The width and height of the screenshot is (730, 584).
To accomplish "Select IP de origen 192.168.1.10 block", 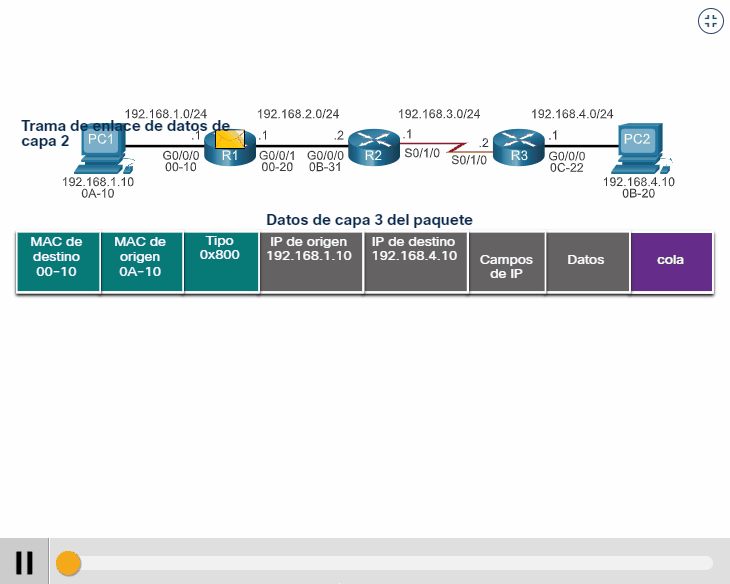I will [x=310, y=262].
